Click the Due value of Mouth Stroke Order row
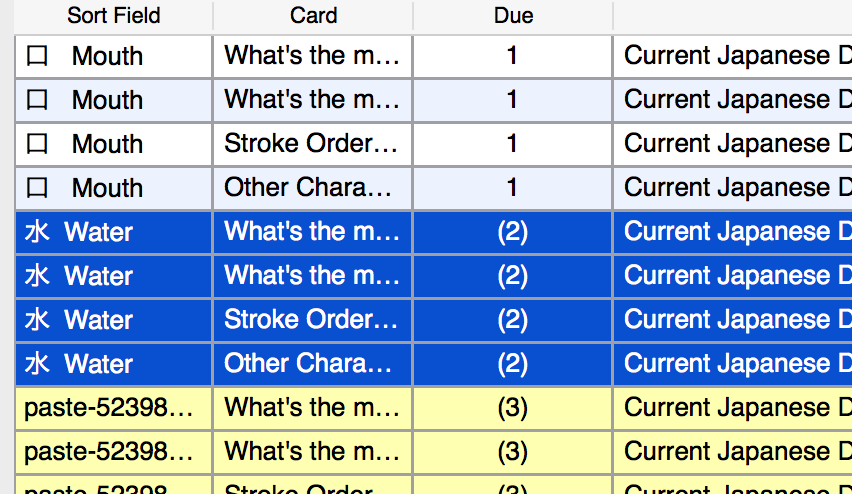The height and width of the screenshot is (494, 852). 512,144
